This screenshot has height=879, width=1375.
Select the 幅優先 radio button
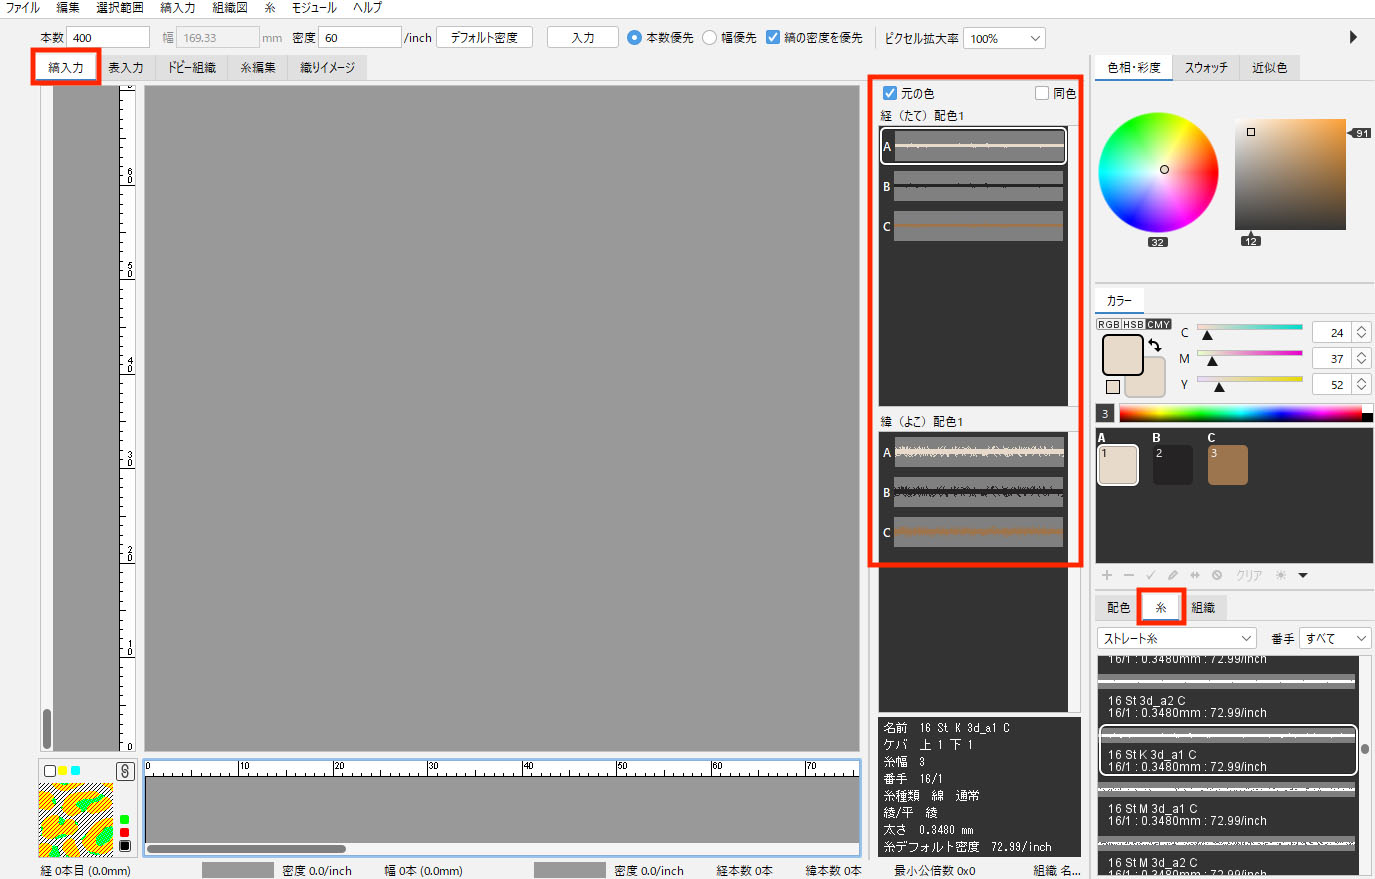tap(710, 38)
